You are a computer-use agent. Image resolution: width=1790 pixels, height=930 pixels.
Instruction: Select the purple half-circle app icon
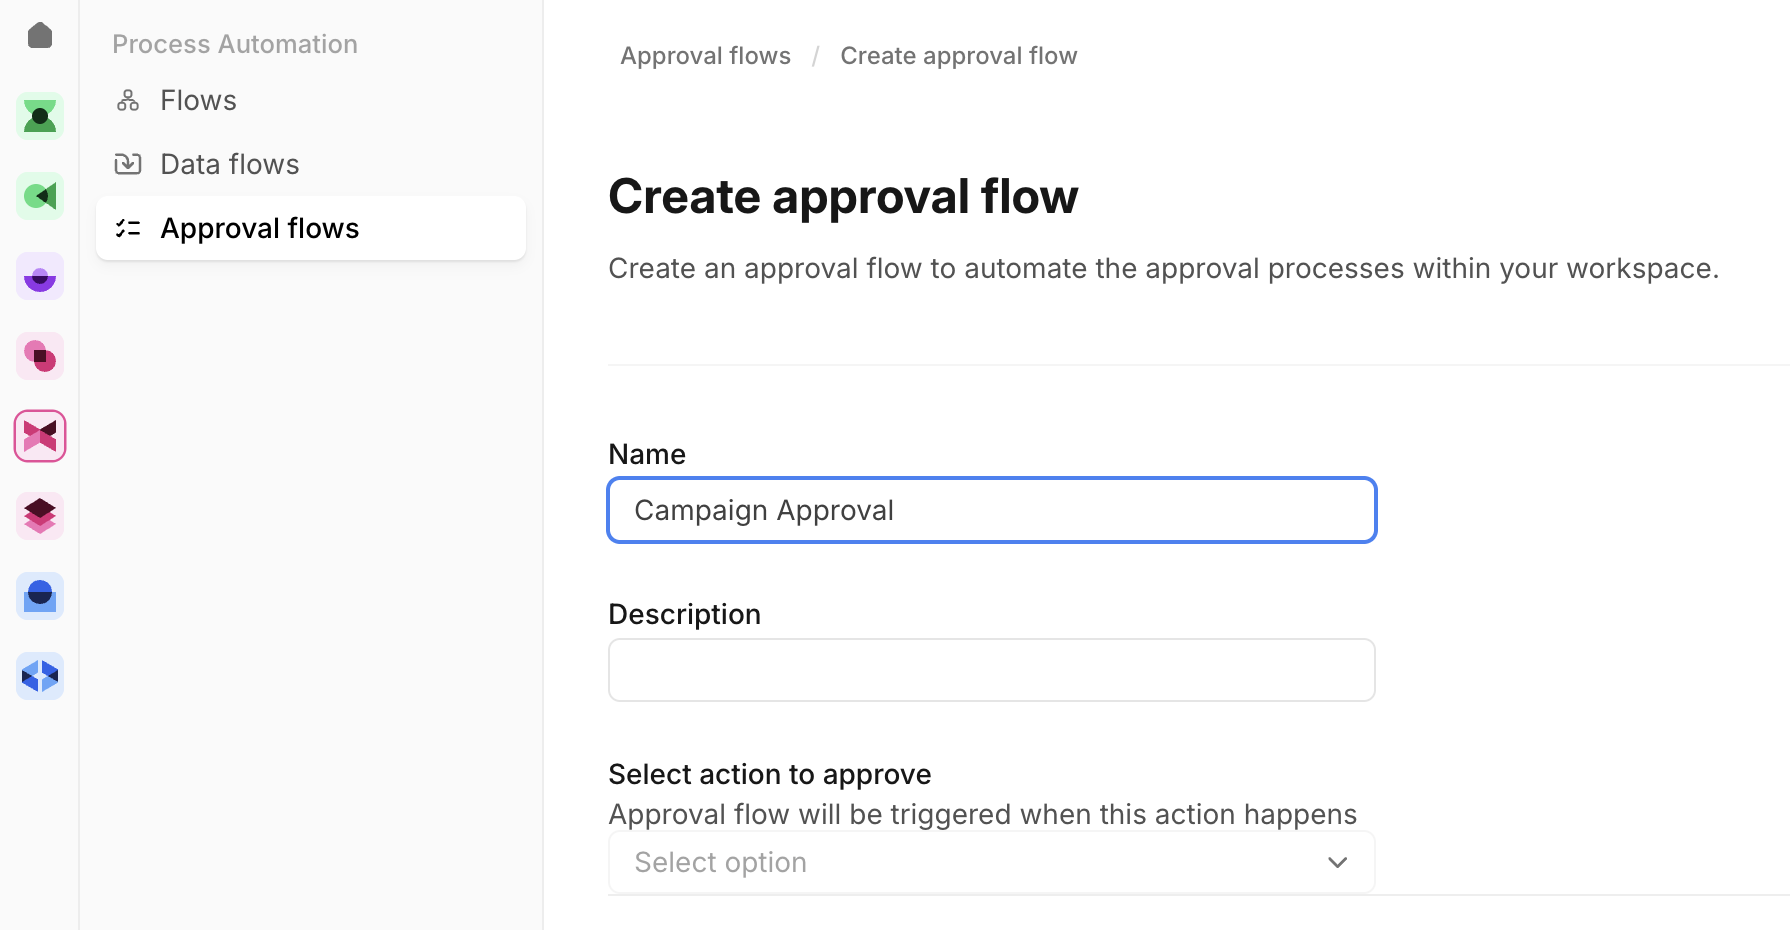(40, 276)
